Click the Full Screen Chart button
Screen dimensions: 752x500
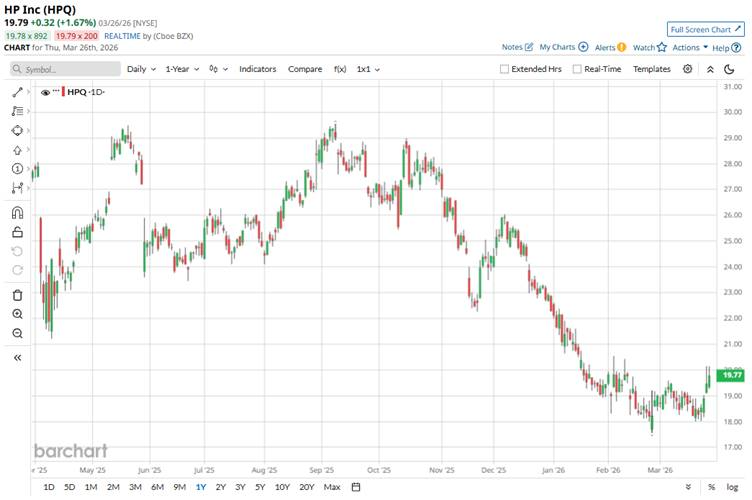pyautogui.click(x=705, y=30)
